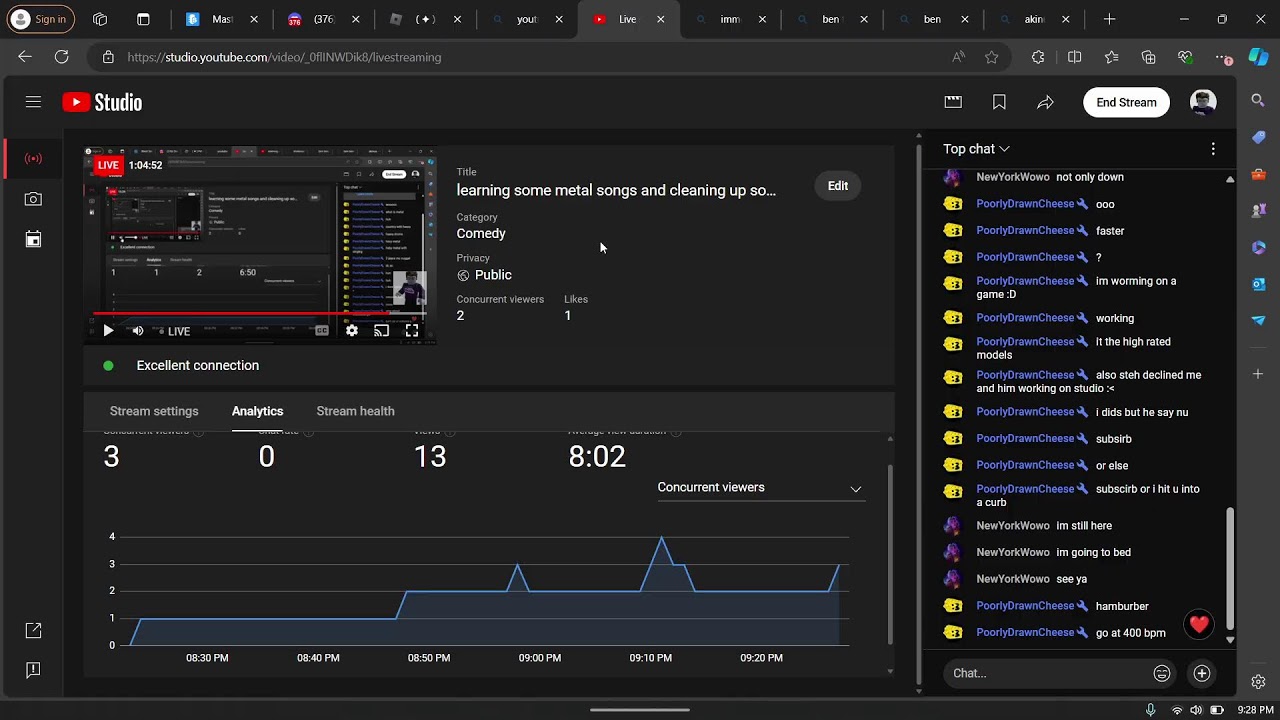The width and height of the screenshot is (1280, 720).
Task: Click the Edge sidebar search icon
Action: tap(1259, 100)
